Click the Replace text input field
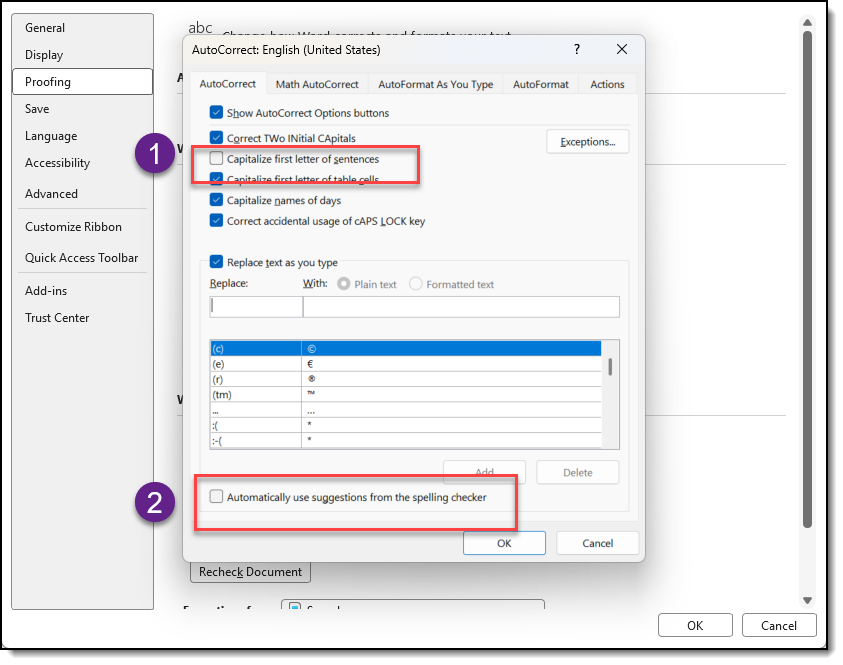The image size is (843, 665). point(256,307)
